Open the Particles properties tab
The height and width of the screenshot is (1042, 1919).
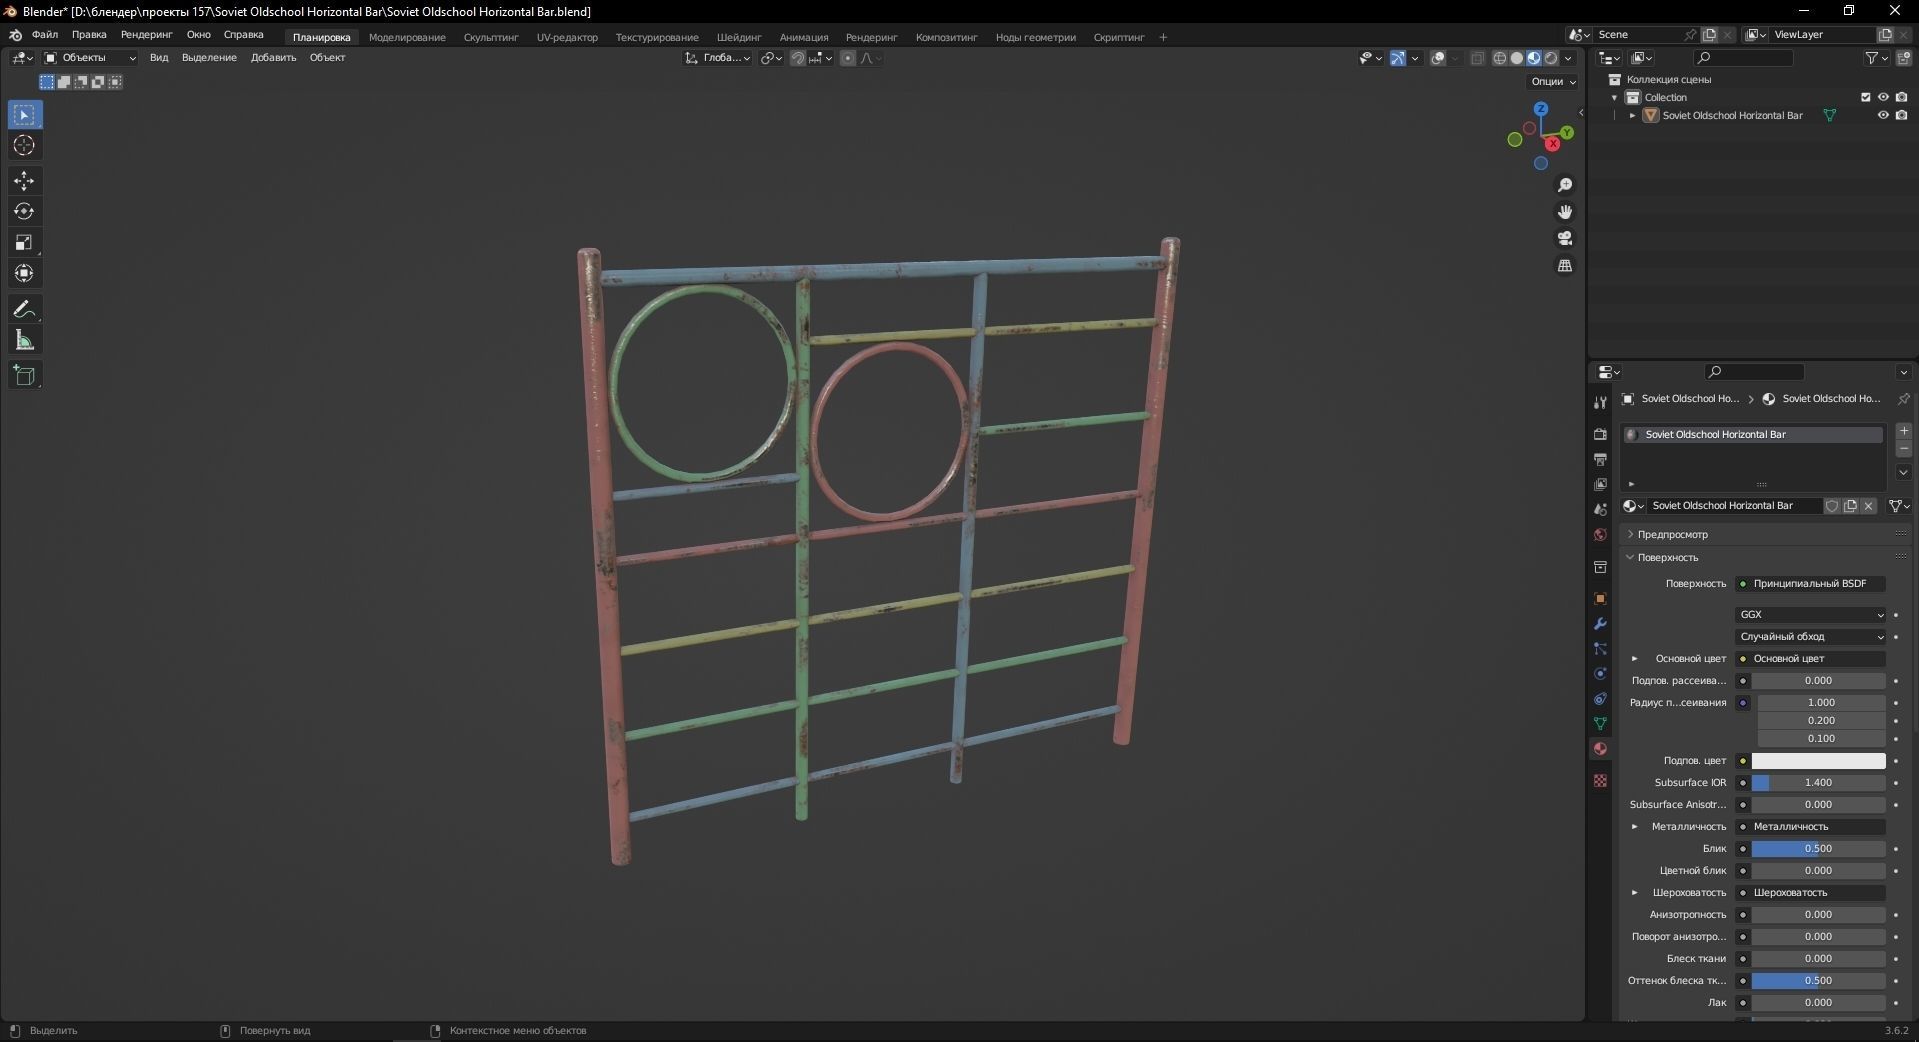(1600, 648)
